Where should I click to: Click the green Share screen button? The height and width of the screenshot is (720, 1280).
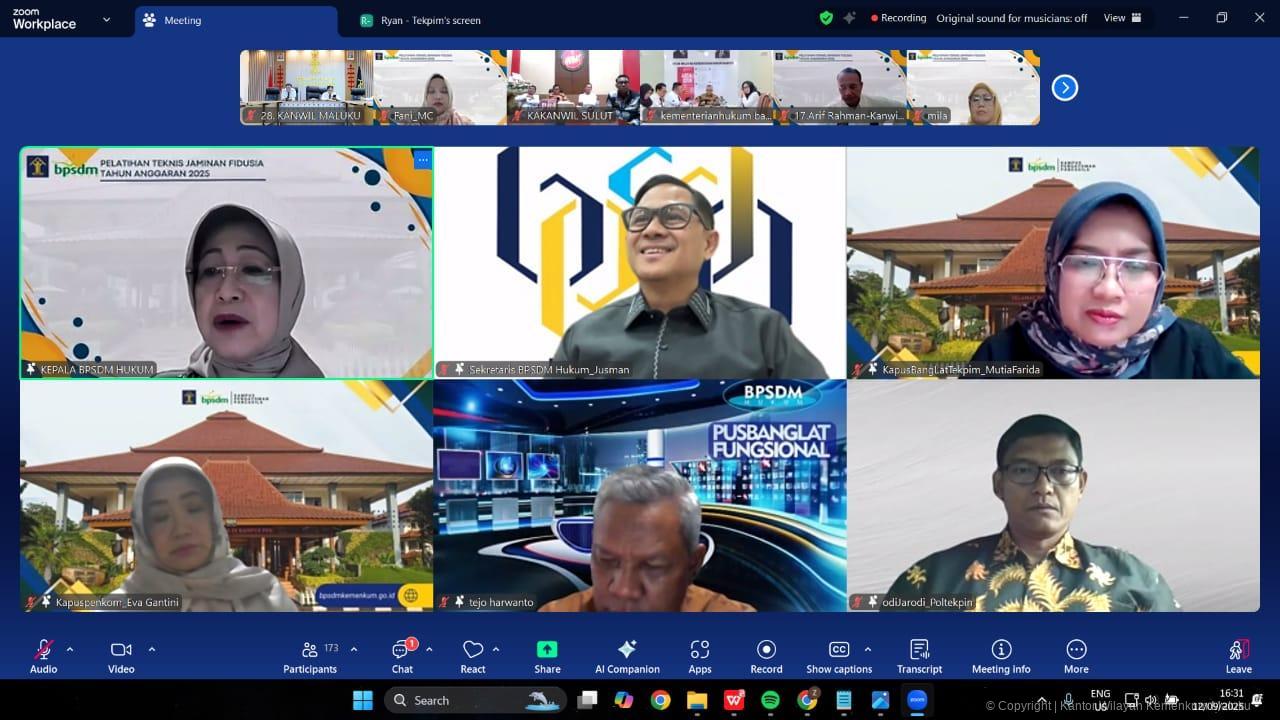(547, 655)
